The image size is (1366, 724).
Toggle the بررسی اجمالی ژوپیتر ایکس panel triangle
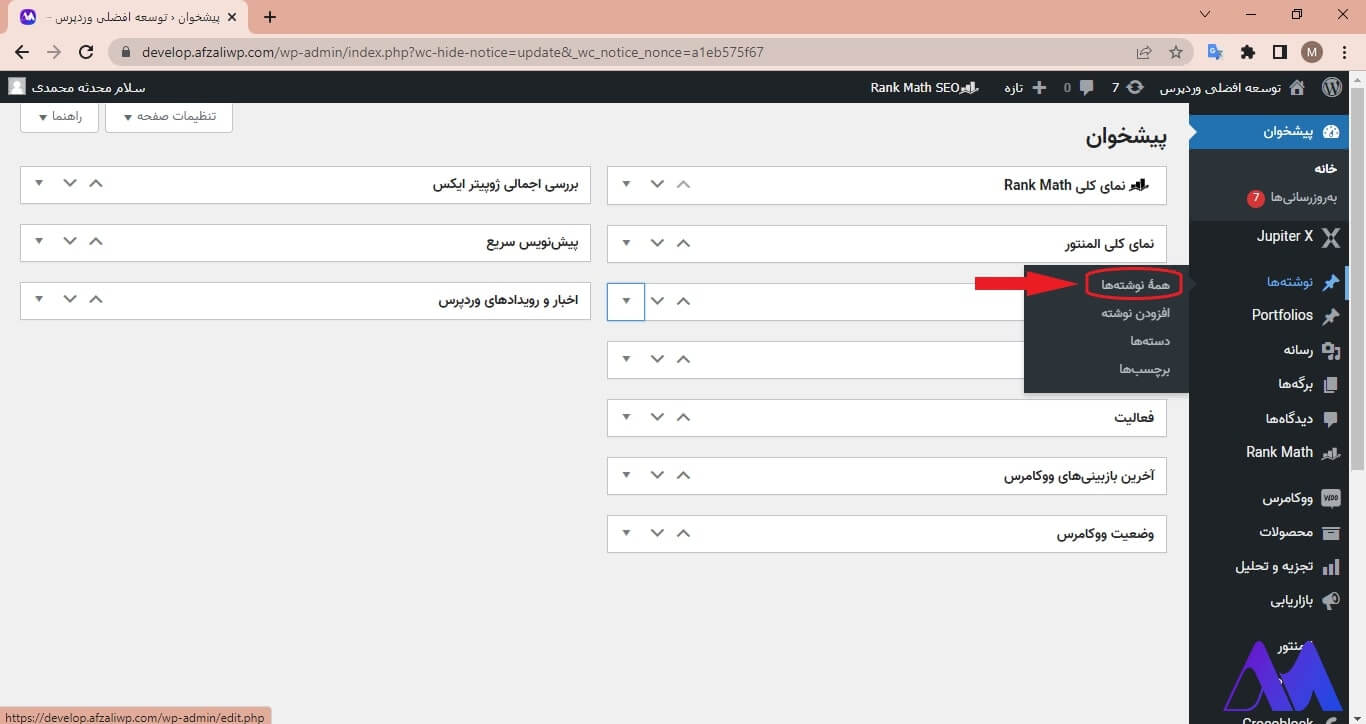coord(40,184)
